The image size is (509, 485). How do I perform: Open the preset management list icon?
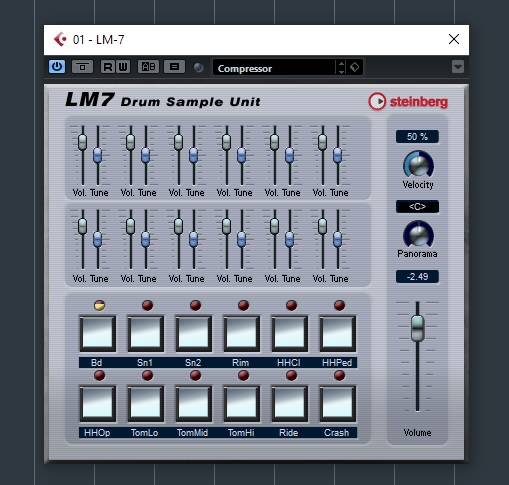174,67
